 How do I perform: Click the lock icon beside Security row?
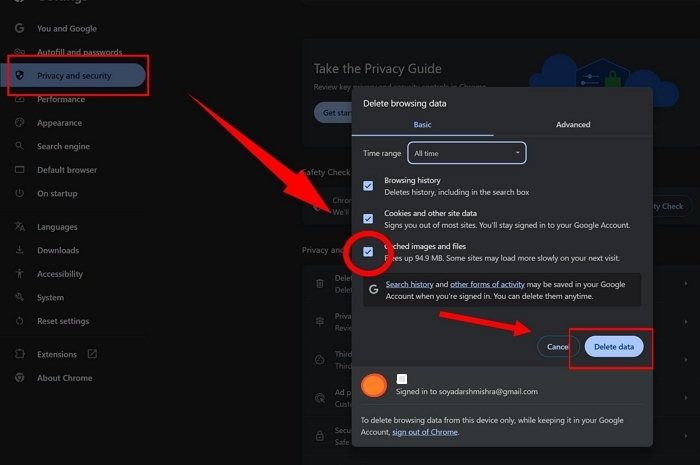[320, 436]
